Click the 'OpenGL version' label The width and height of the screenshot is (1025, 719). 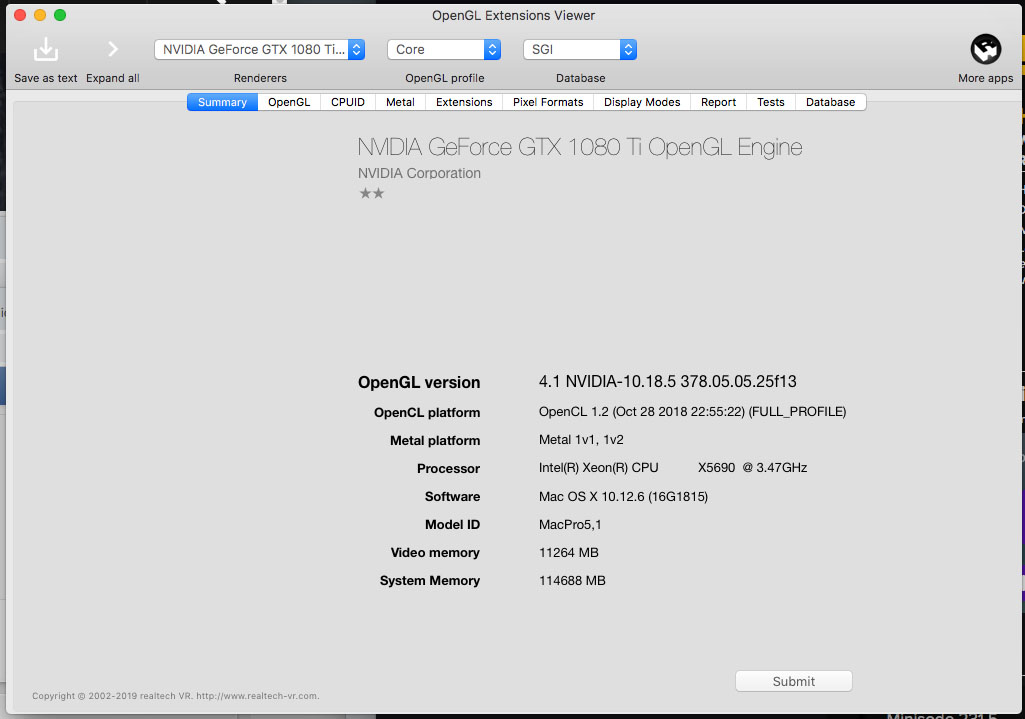pyautogui.click(x=419, y=382)
